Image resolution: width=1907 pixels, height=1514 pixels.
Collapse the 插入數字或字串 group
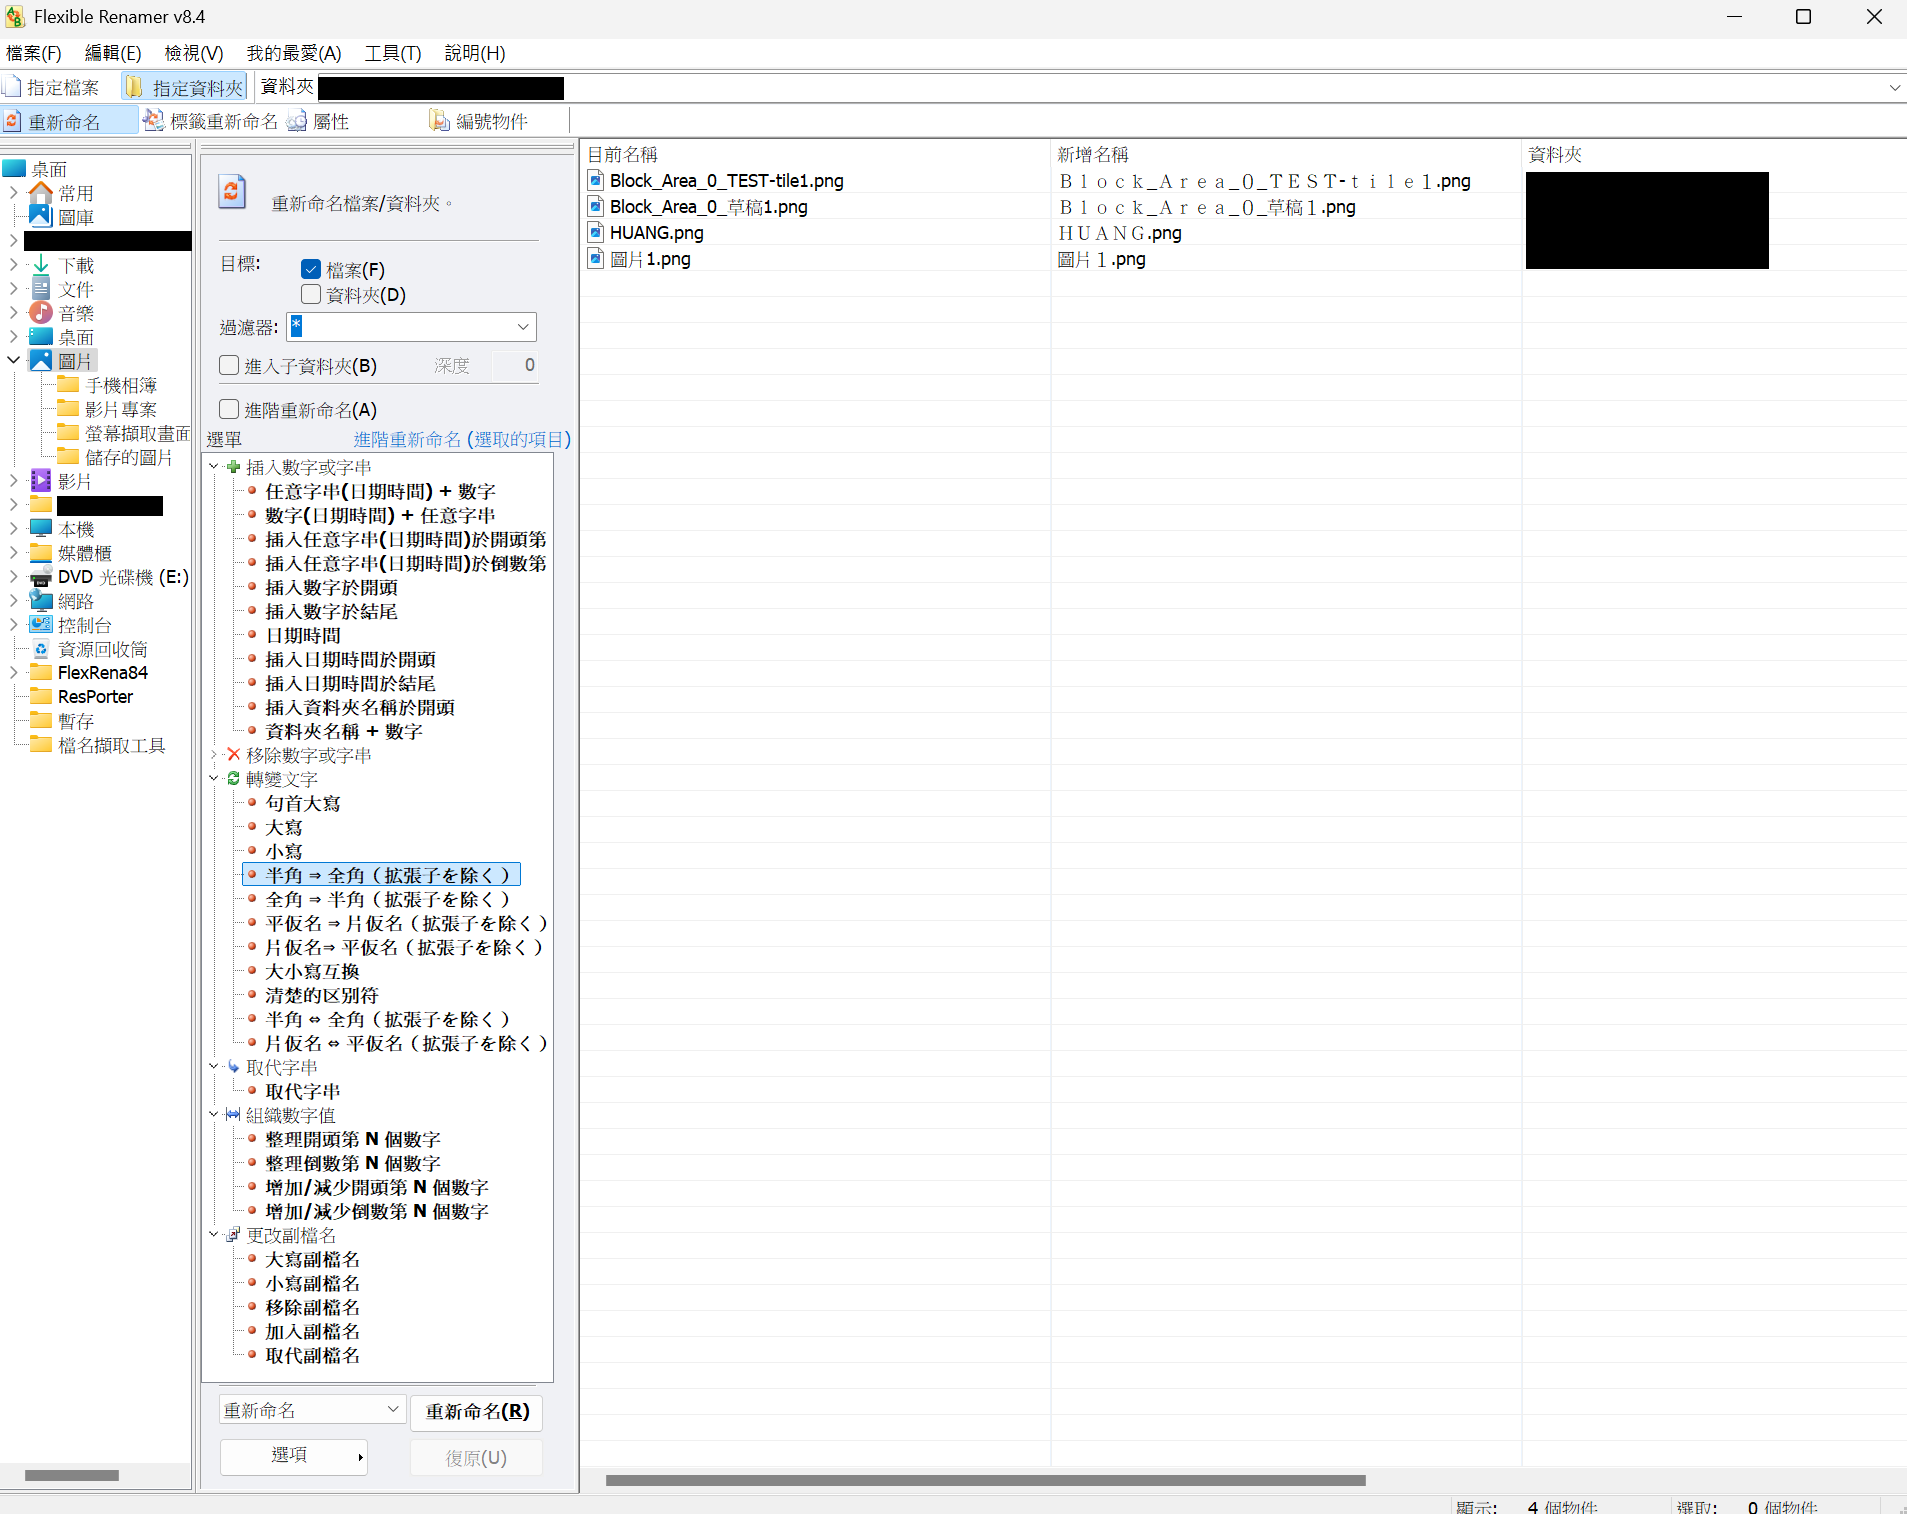(x=214, y=466)
